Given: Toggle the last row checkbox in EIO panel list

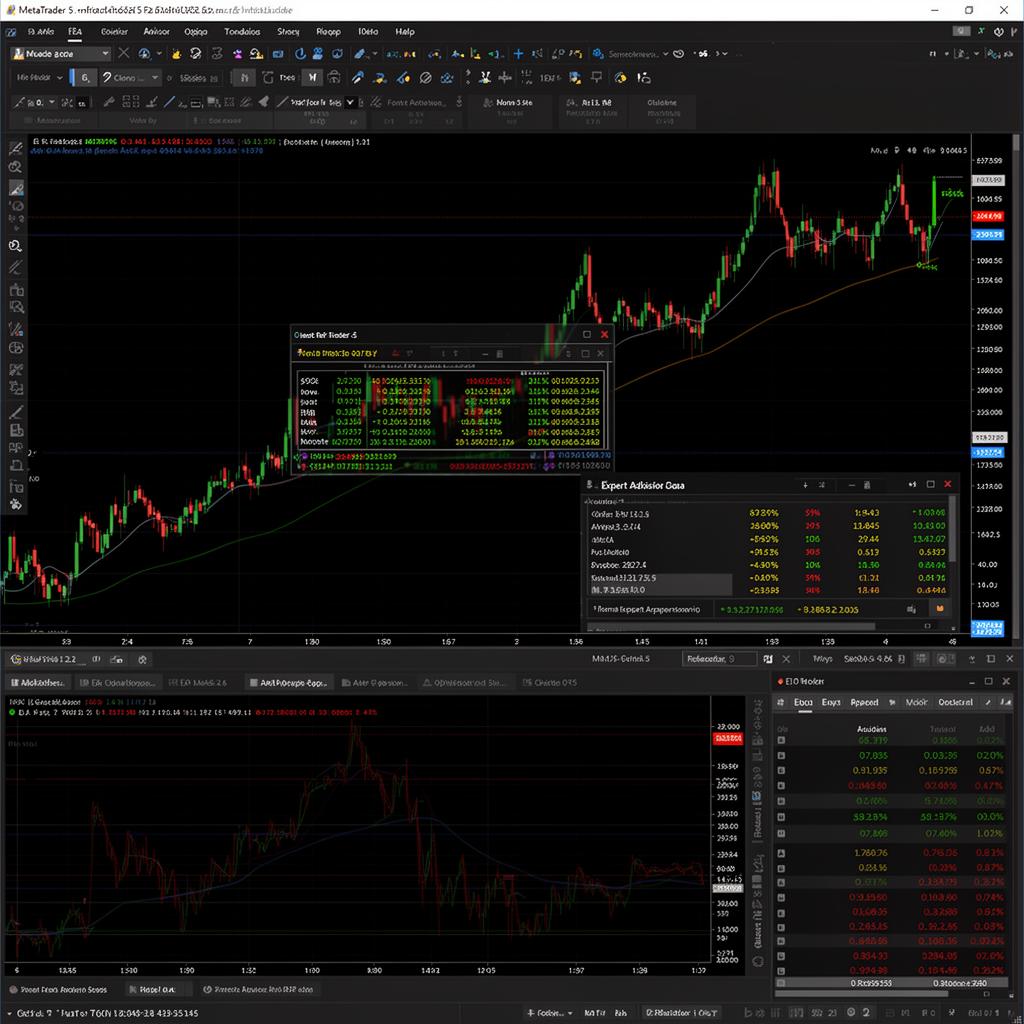Looking at the screenshot, I should coord(781,982).
